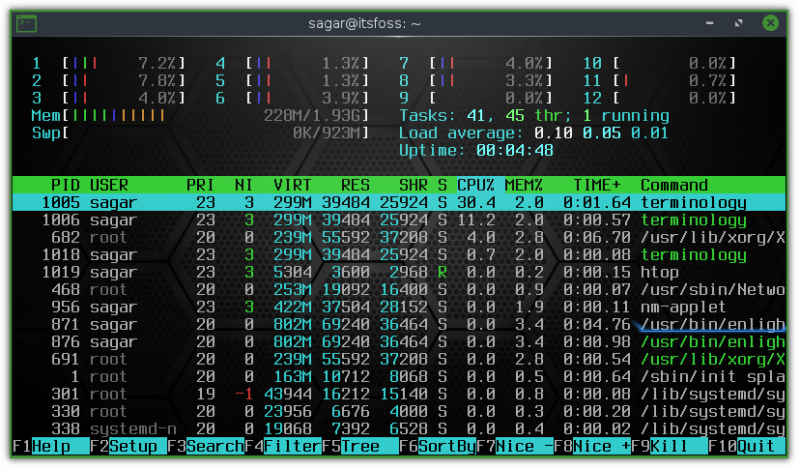Select the htop process row

(x=400, y=272)
